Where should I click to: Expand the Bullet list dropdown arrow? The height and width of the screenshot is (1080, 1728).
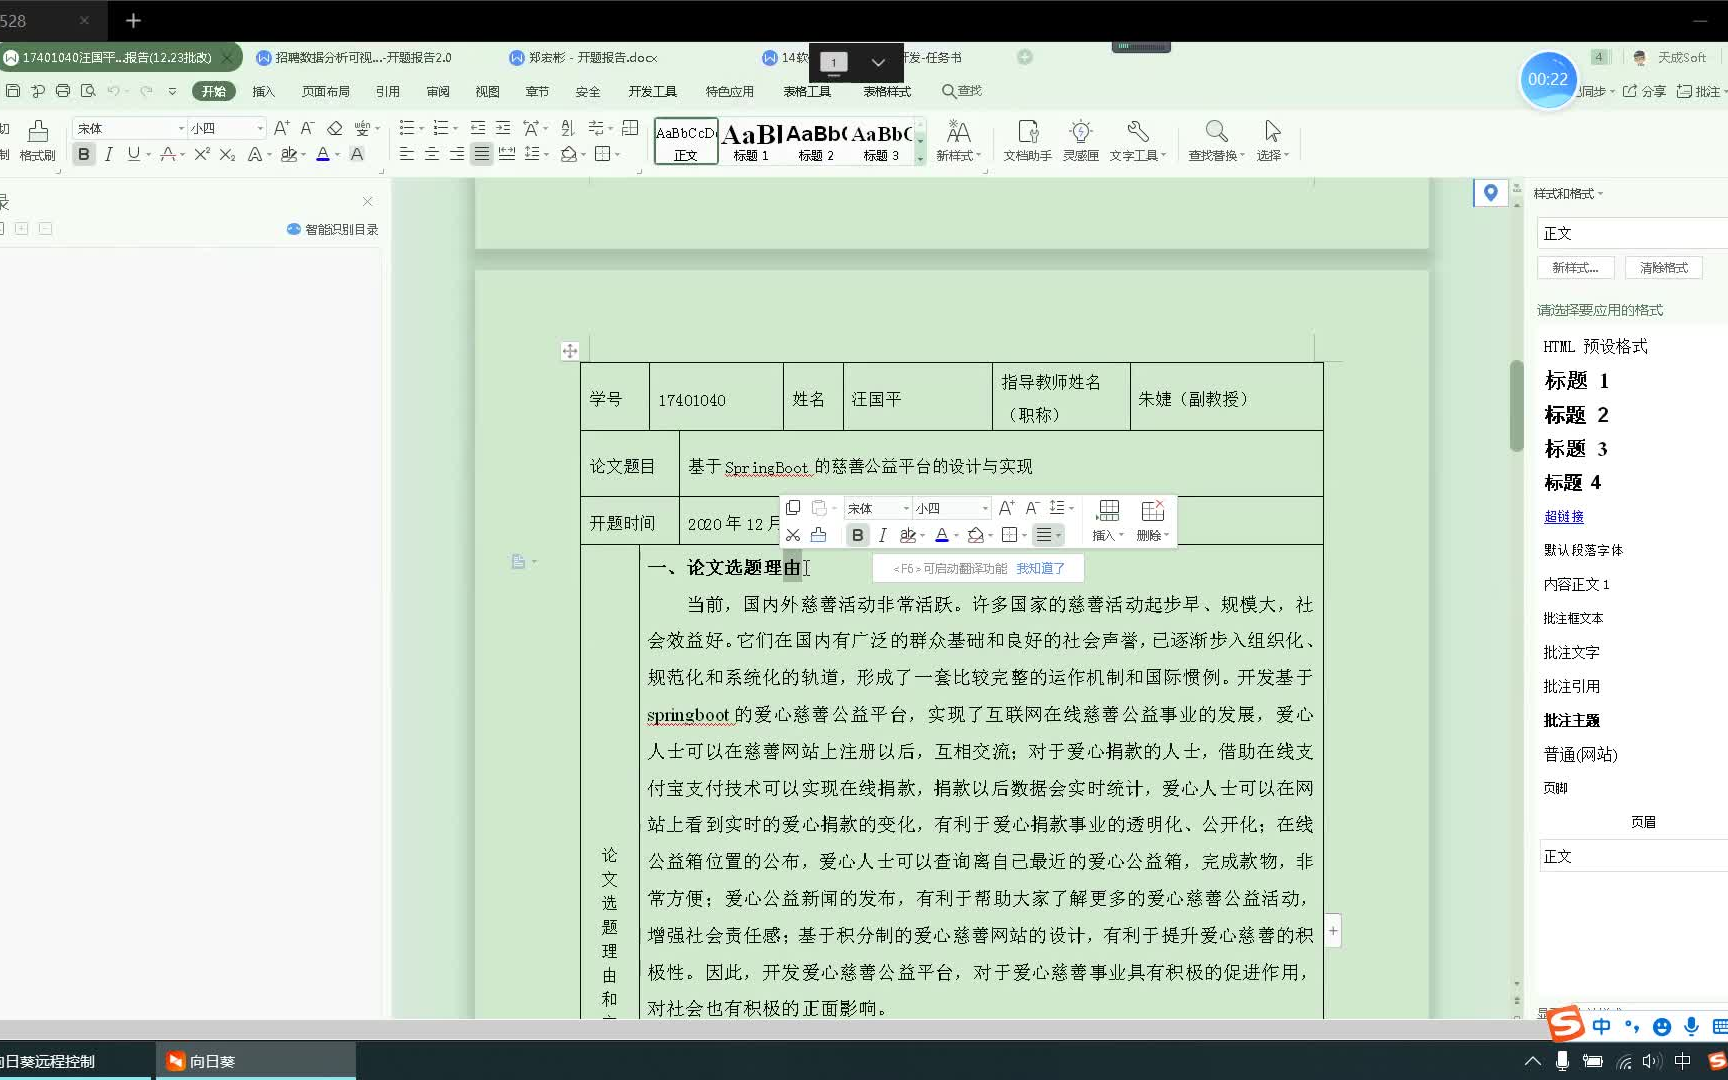421,128
